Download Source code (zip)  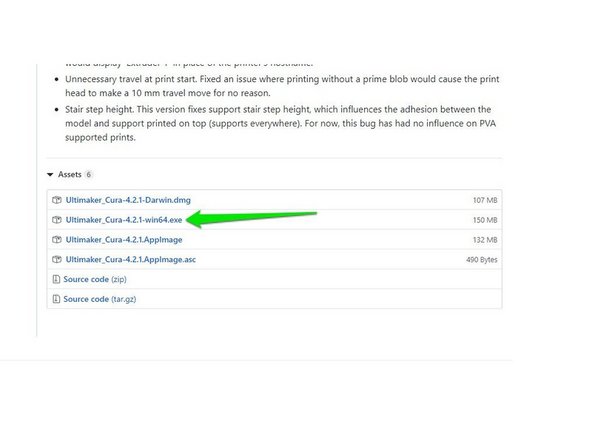pyautogui.click(x=95, y=279)
